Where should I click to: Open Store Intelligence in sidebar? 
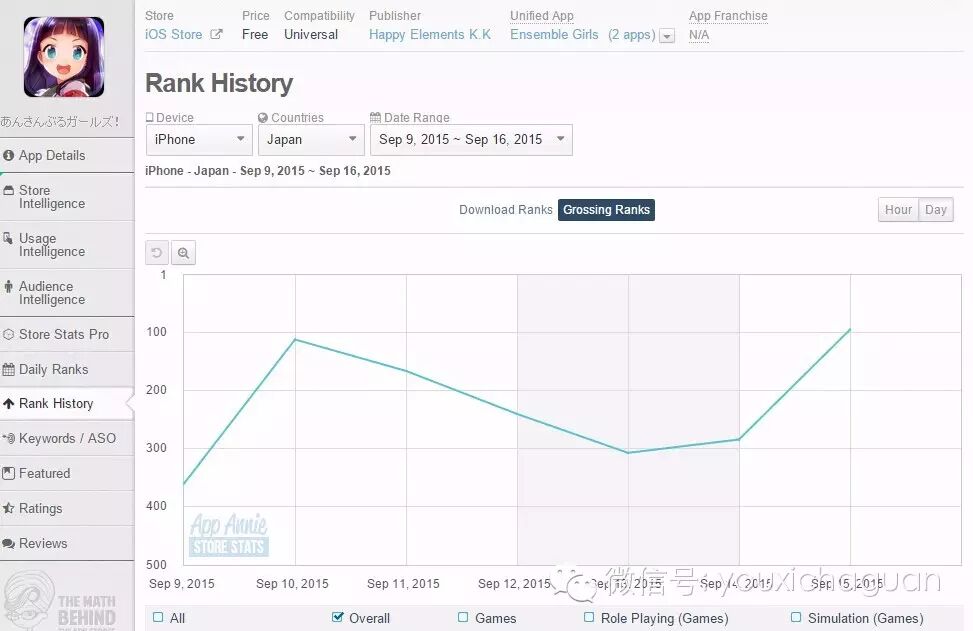click(x=67, y=197)
